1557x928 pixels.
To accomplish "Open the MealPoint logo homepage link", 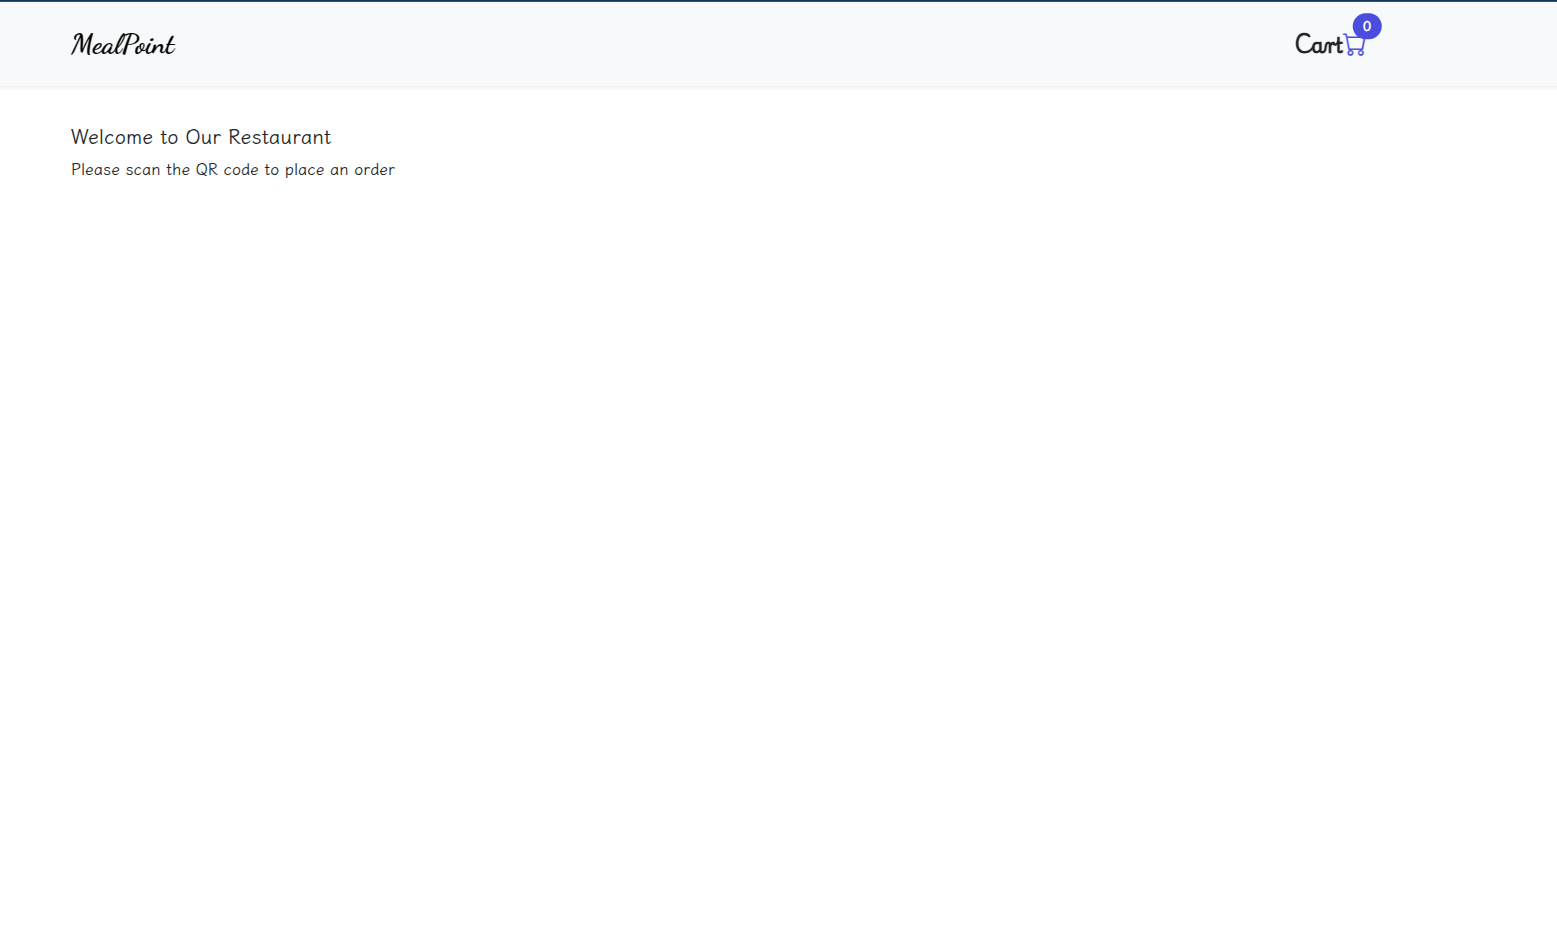I will (x=123, y=44).
